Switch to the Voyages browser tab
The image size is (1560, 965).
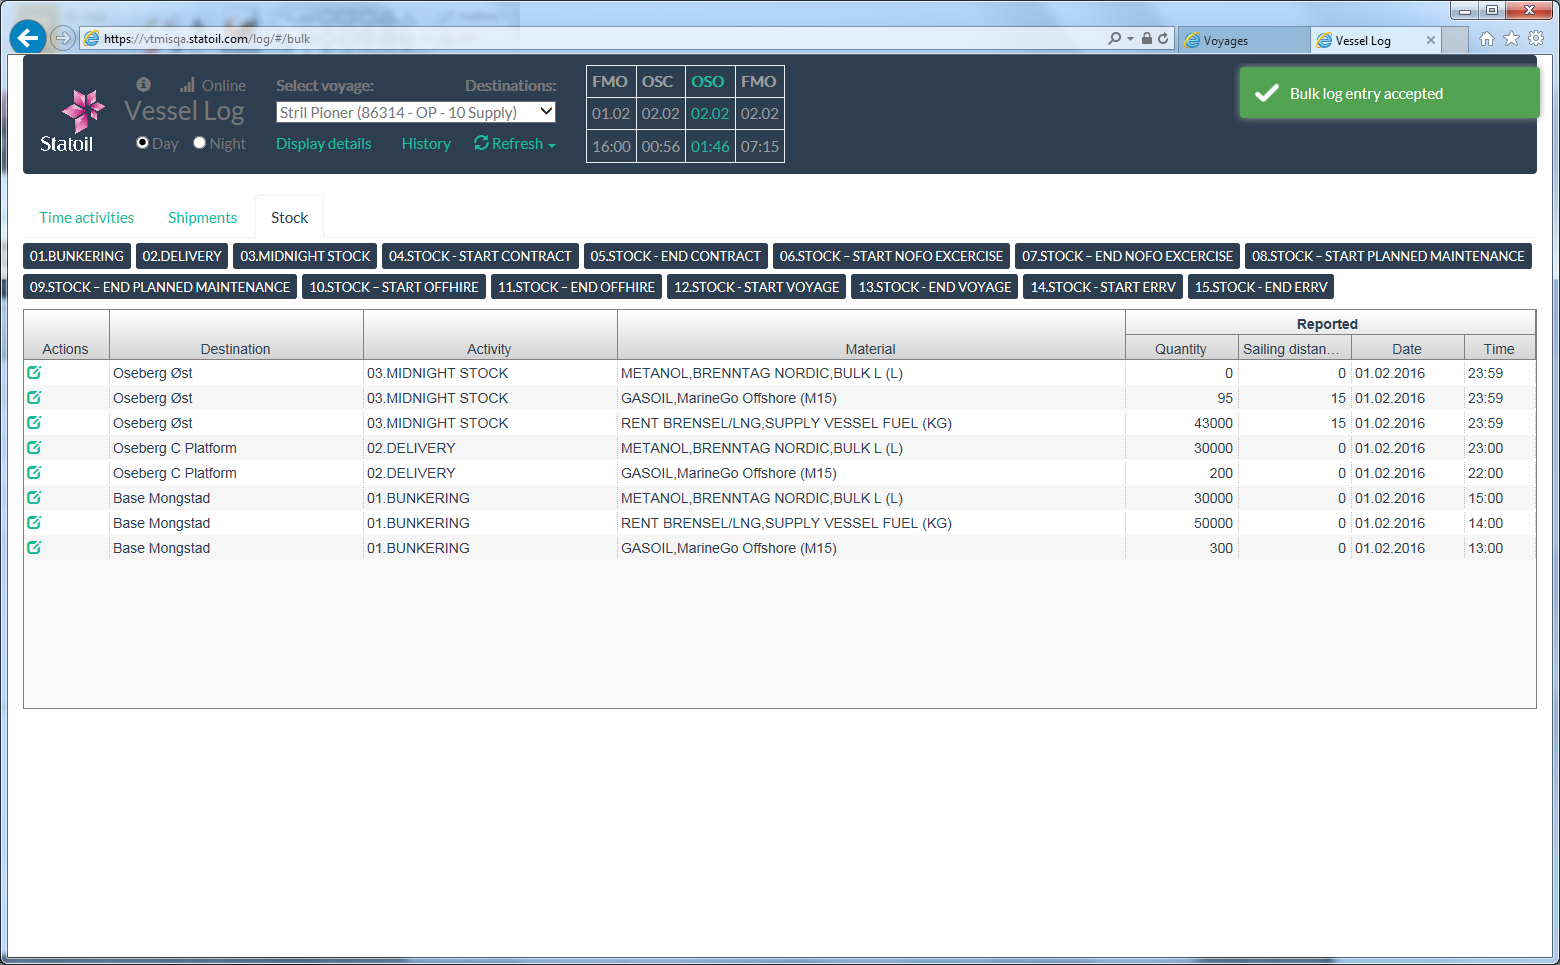pos(1244,41)
